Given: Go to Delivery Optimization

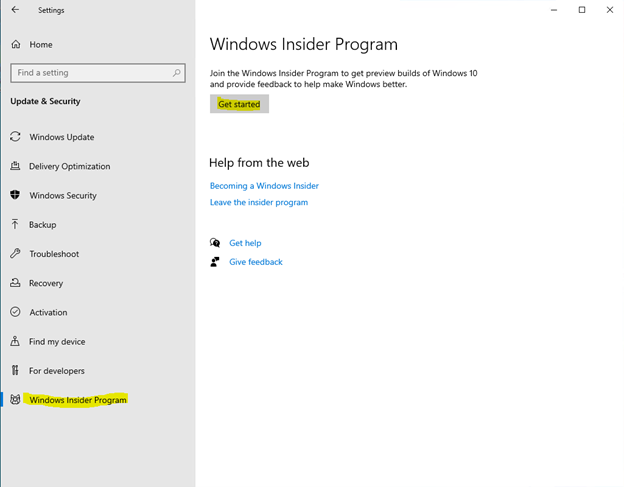Looking at the screenshot, I should point(70,166).
